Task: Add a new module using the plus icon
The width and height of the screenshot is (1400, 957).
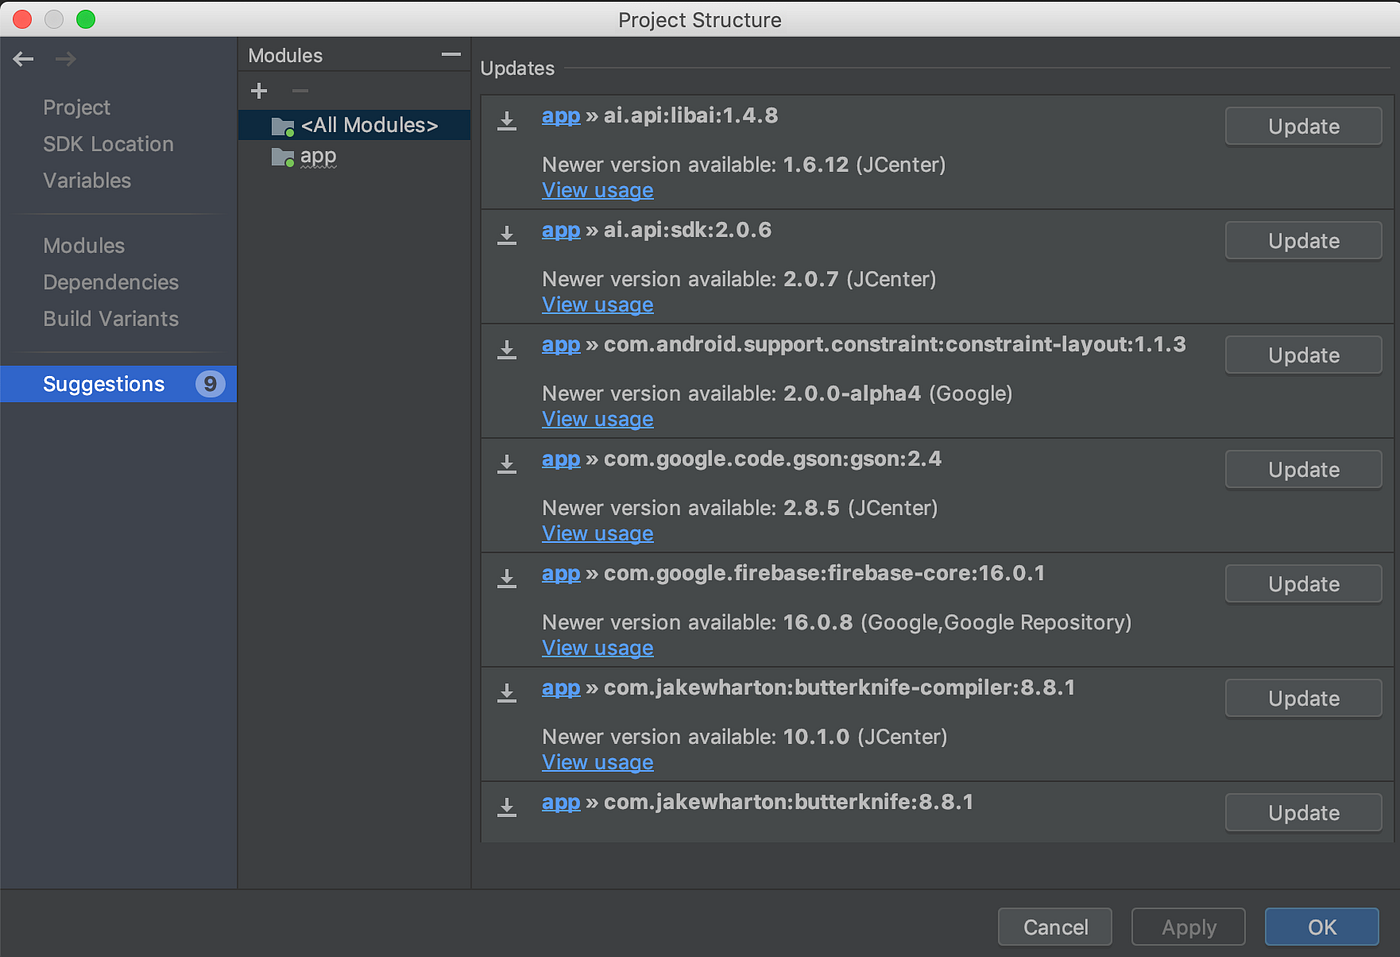Action: tap(258, 90)
